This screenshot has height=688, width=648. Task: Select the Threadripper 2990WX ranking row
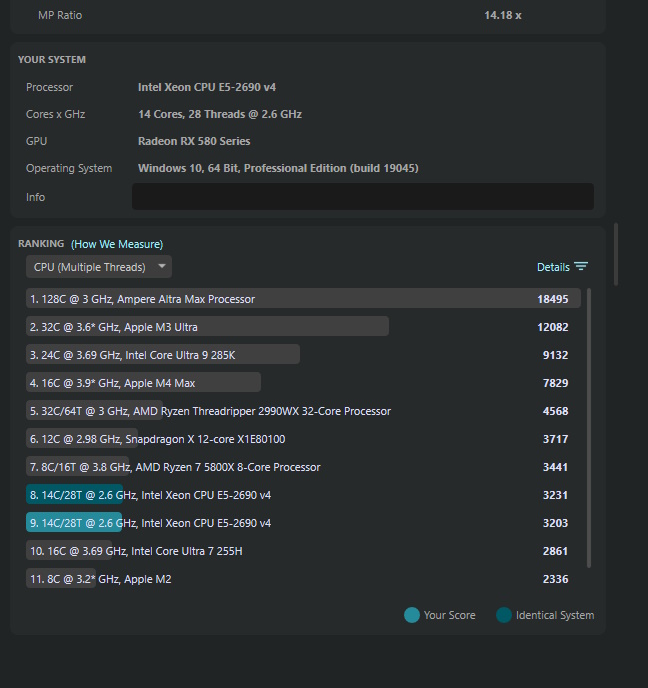[x=303, y=411]
